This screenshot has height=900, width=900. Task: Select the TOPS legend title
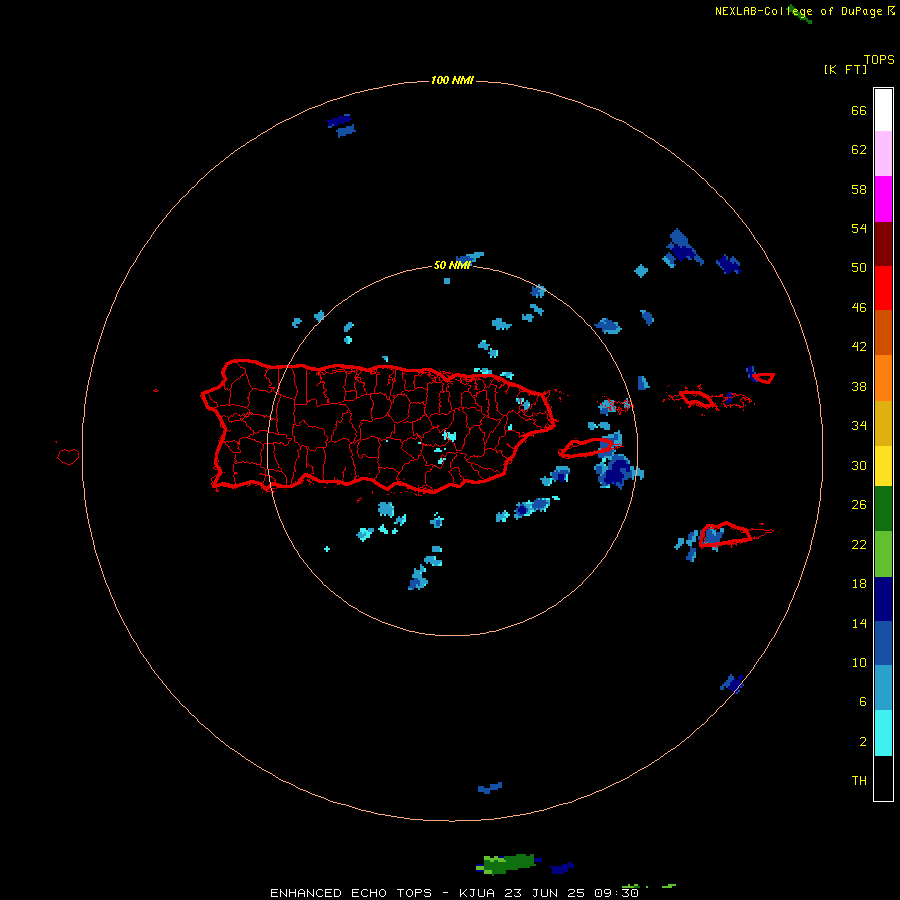point(879,59)
